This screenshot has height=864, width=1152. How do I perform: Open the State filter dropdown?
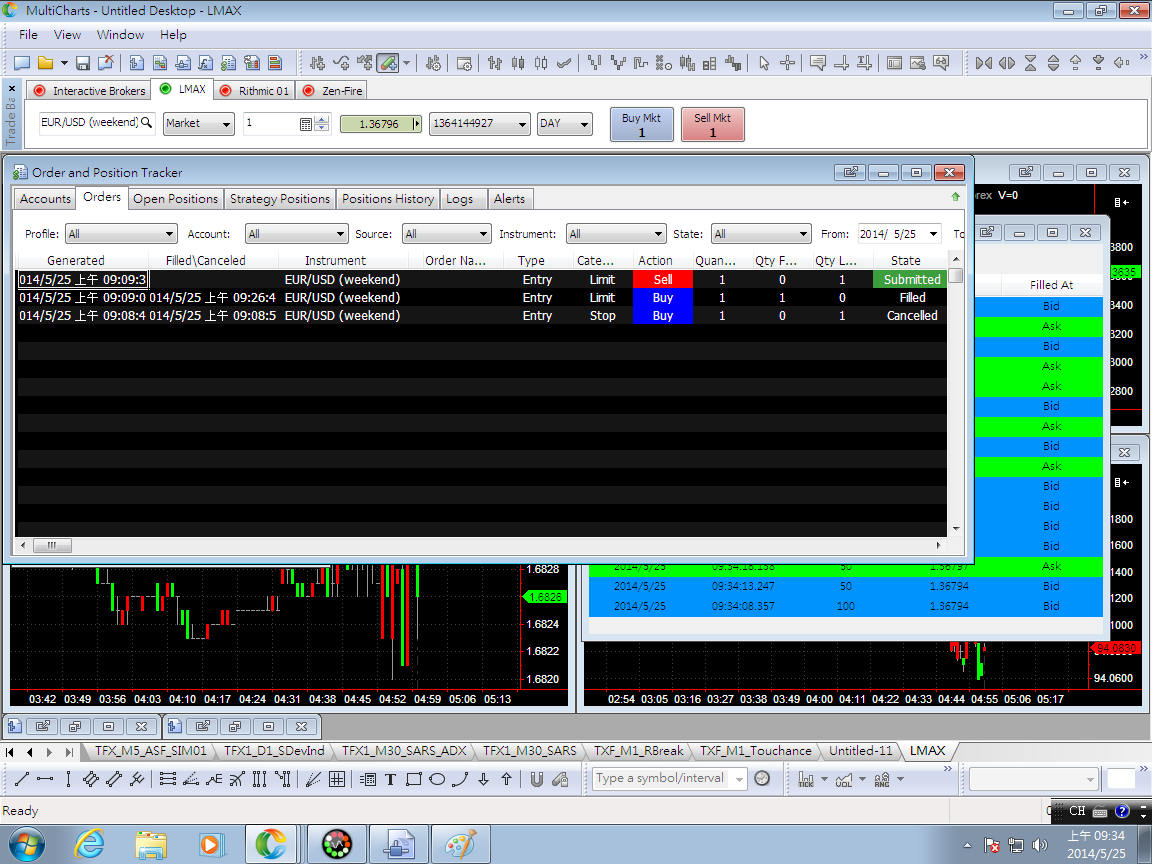click(761, 234)
